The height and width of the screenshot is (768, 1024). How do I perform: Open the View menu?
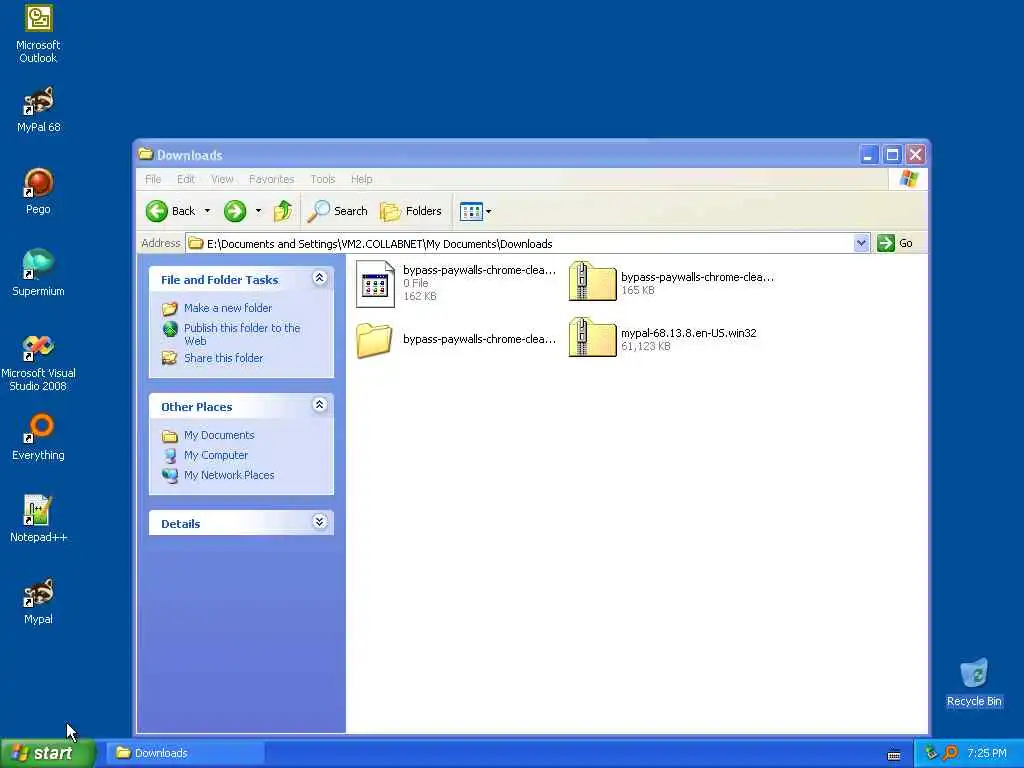[x=222, y=179]
